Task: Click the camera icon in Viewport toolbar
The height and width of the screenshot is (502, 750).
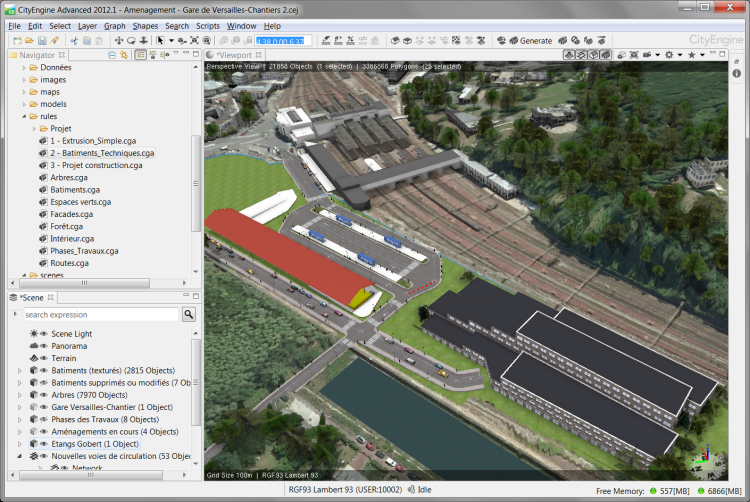Action: [647, 55]
